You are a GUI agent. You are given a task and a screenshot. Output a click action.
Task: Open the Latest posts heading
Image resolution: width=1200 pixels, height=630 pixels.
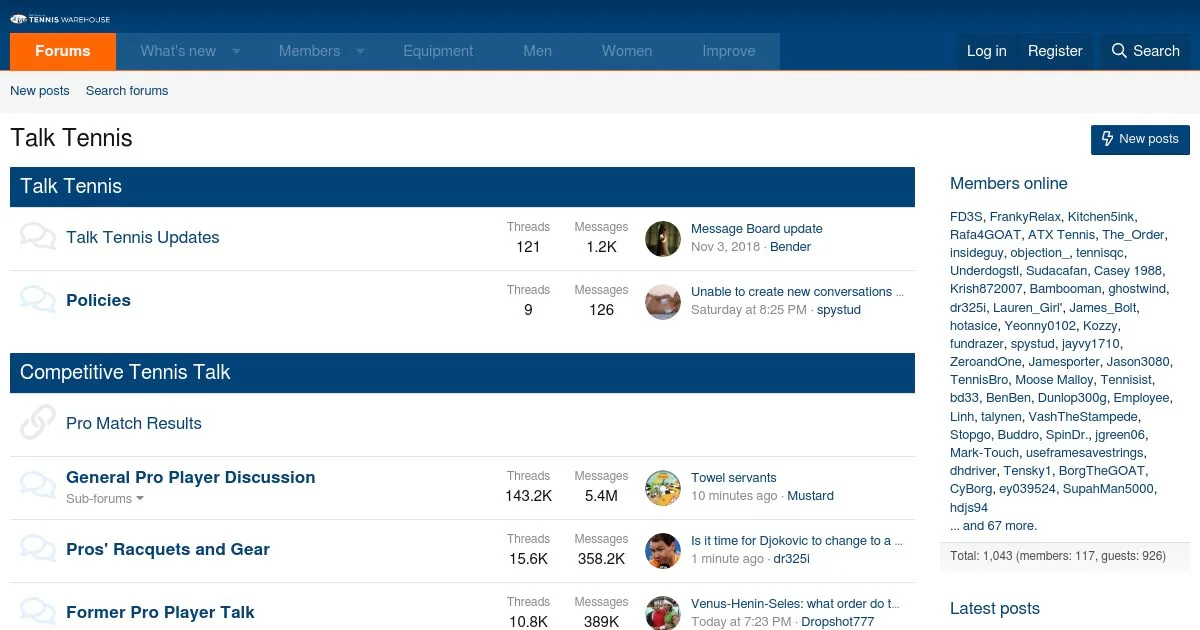(x=995, y=609)
